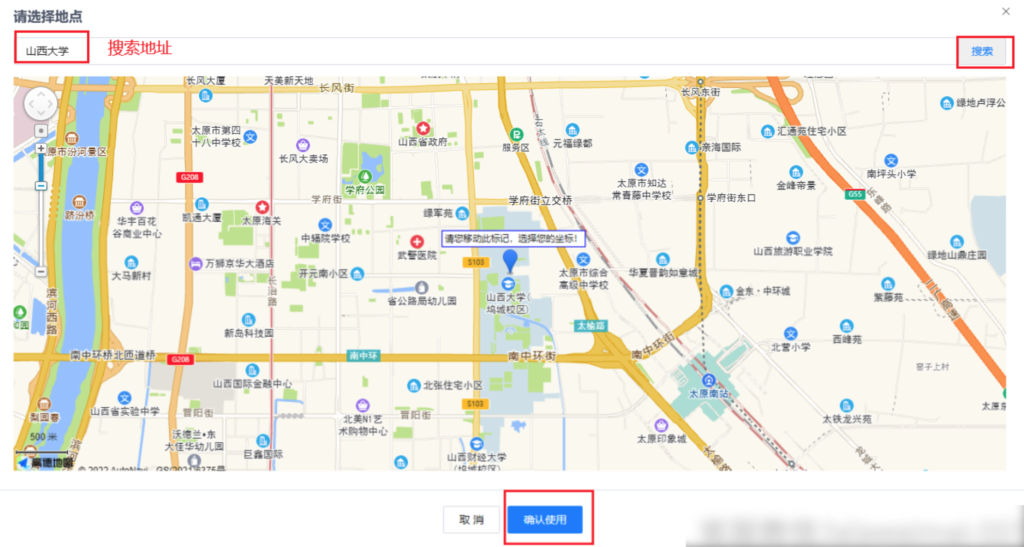Click the 太原南站 station icon
The width and height of the screenshot is (1024, 547).
click(x=708, y=380)
